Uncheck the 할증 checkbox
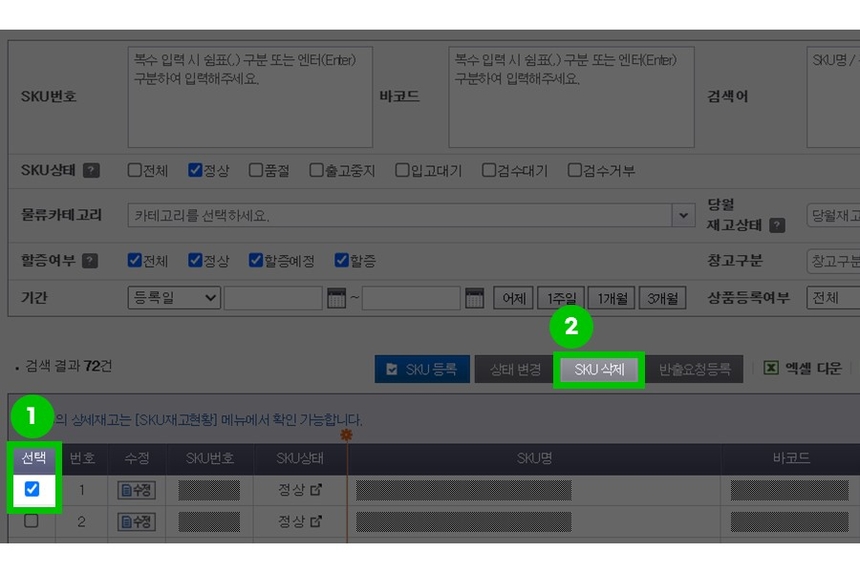This screenshot has width=860, height=573. pyautogui.click(x=341, y=260)
